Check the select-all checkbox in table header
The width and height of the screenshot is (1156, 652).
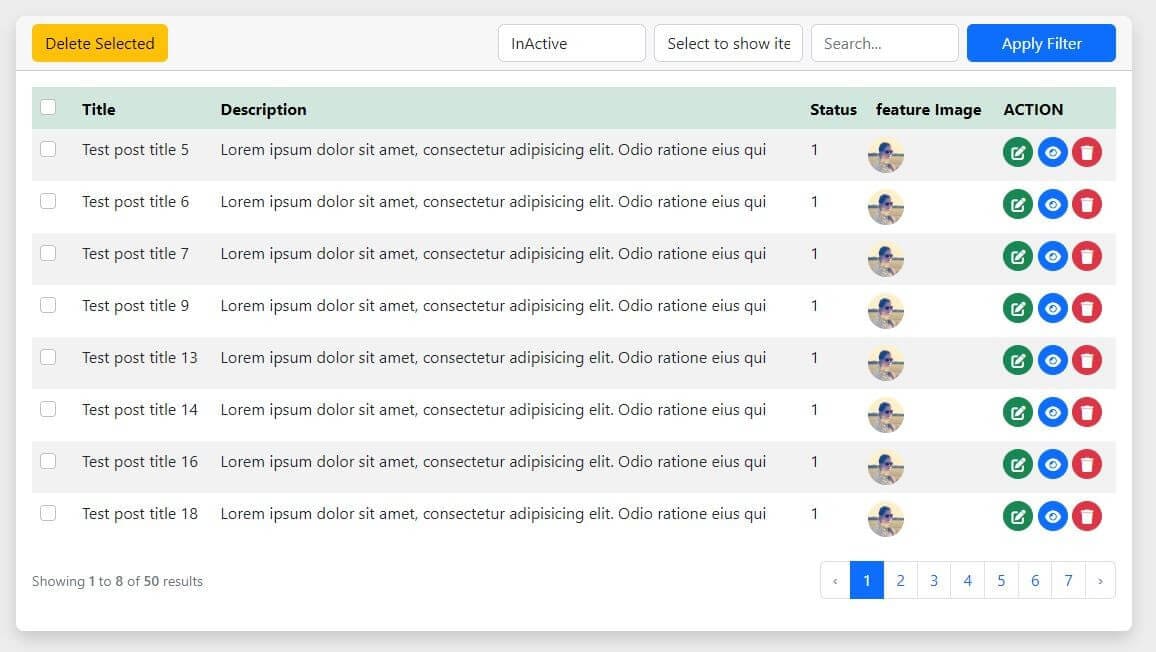point(48,106)
